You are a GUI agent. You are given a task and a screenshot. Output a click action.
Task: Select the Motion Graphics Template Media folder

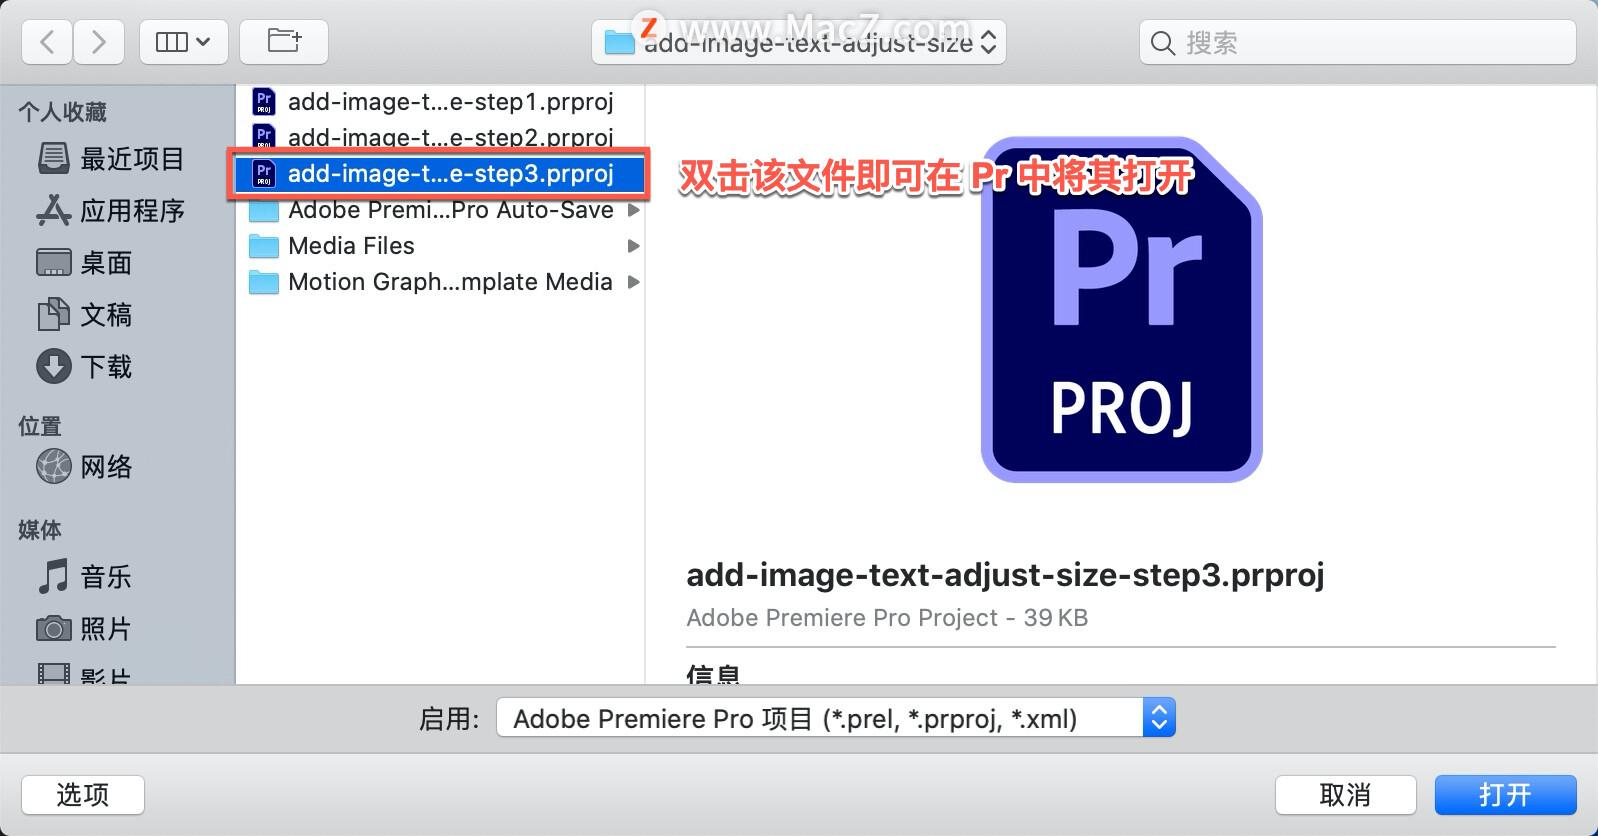(x=440, y=282)
